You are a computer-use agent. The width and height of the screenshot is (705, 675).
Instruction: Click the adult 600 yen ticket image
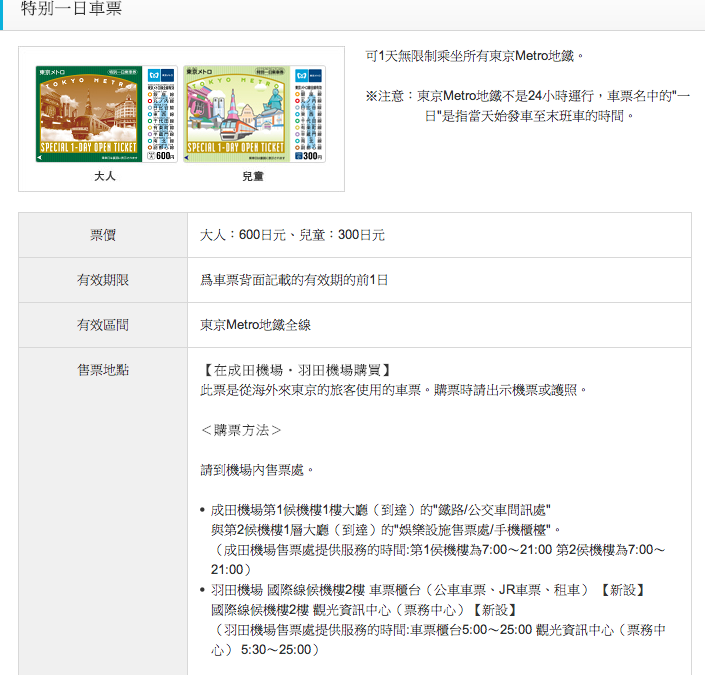(x=107, y=114)
